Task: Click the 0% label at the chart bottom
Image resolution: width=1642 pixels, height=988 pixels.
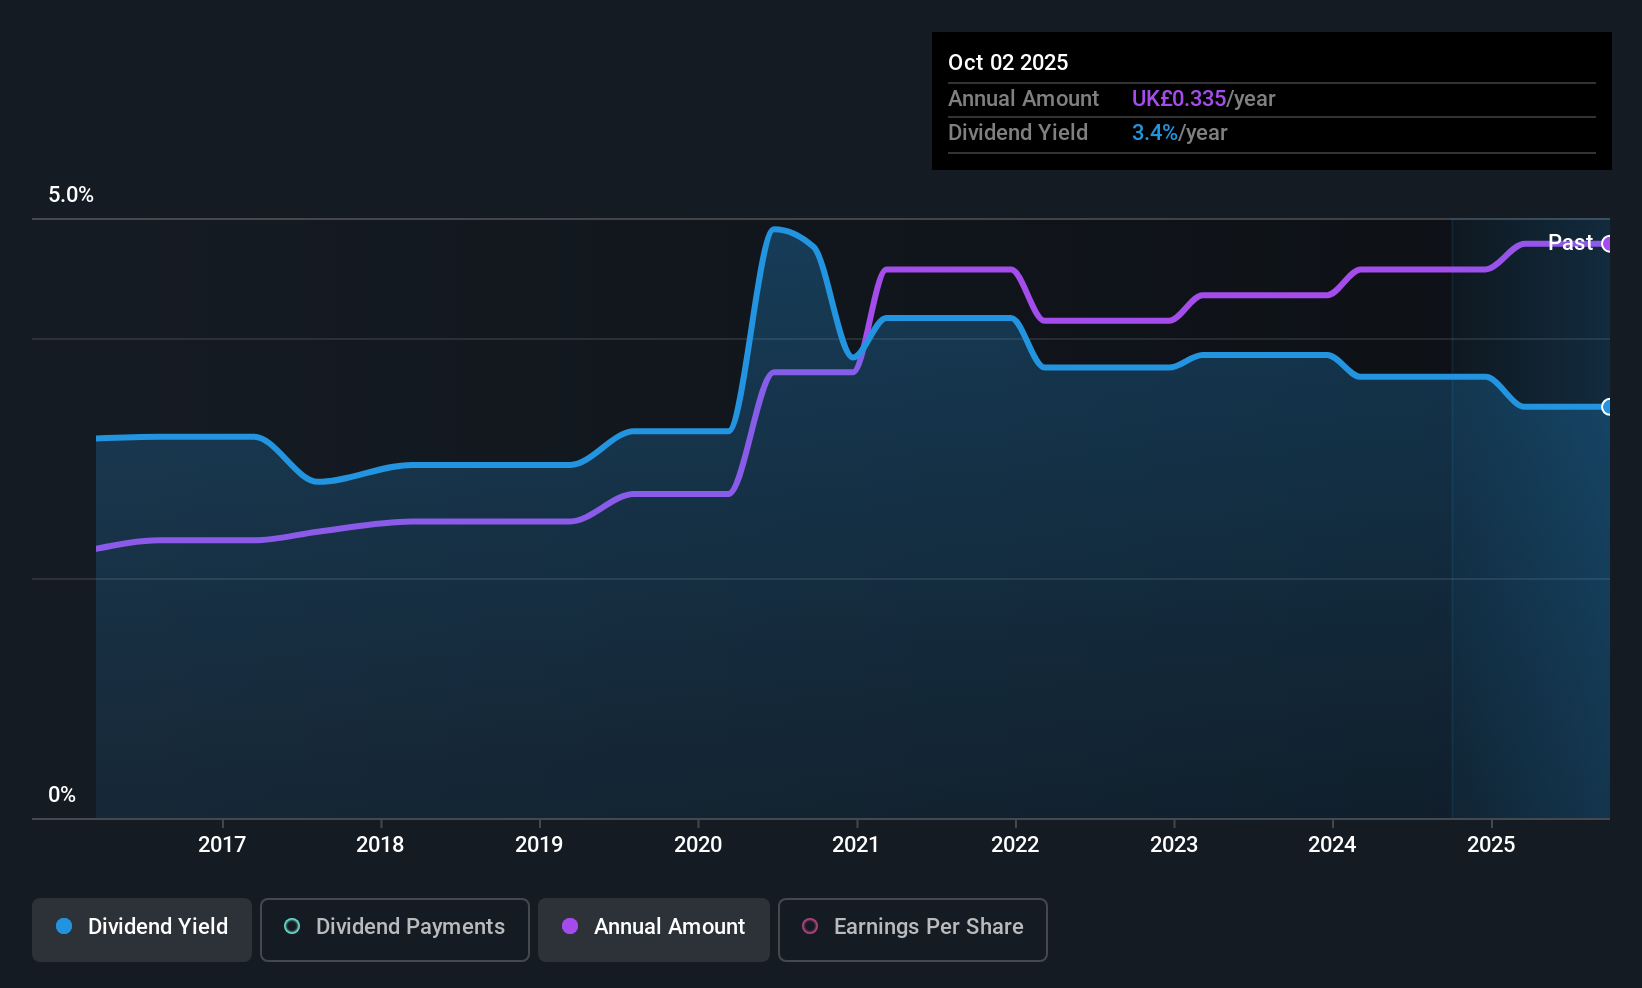Action: 61,793
